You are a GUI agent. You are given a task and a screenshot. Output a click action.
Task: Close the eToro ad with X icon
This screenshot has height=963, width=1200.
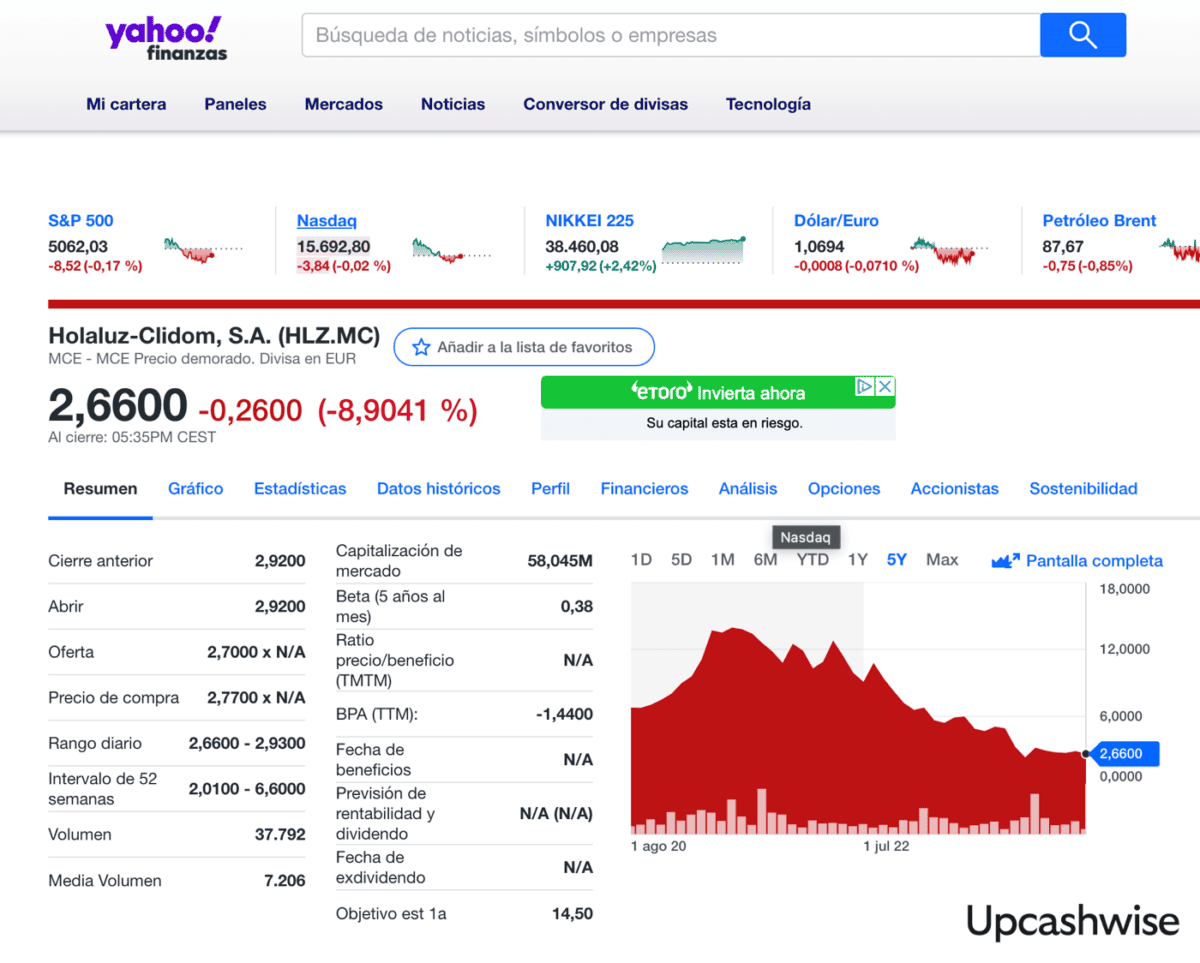click(x=885, y=386)
